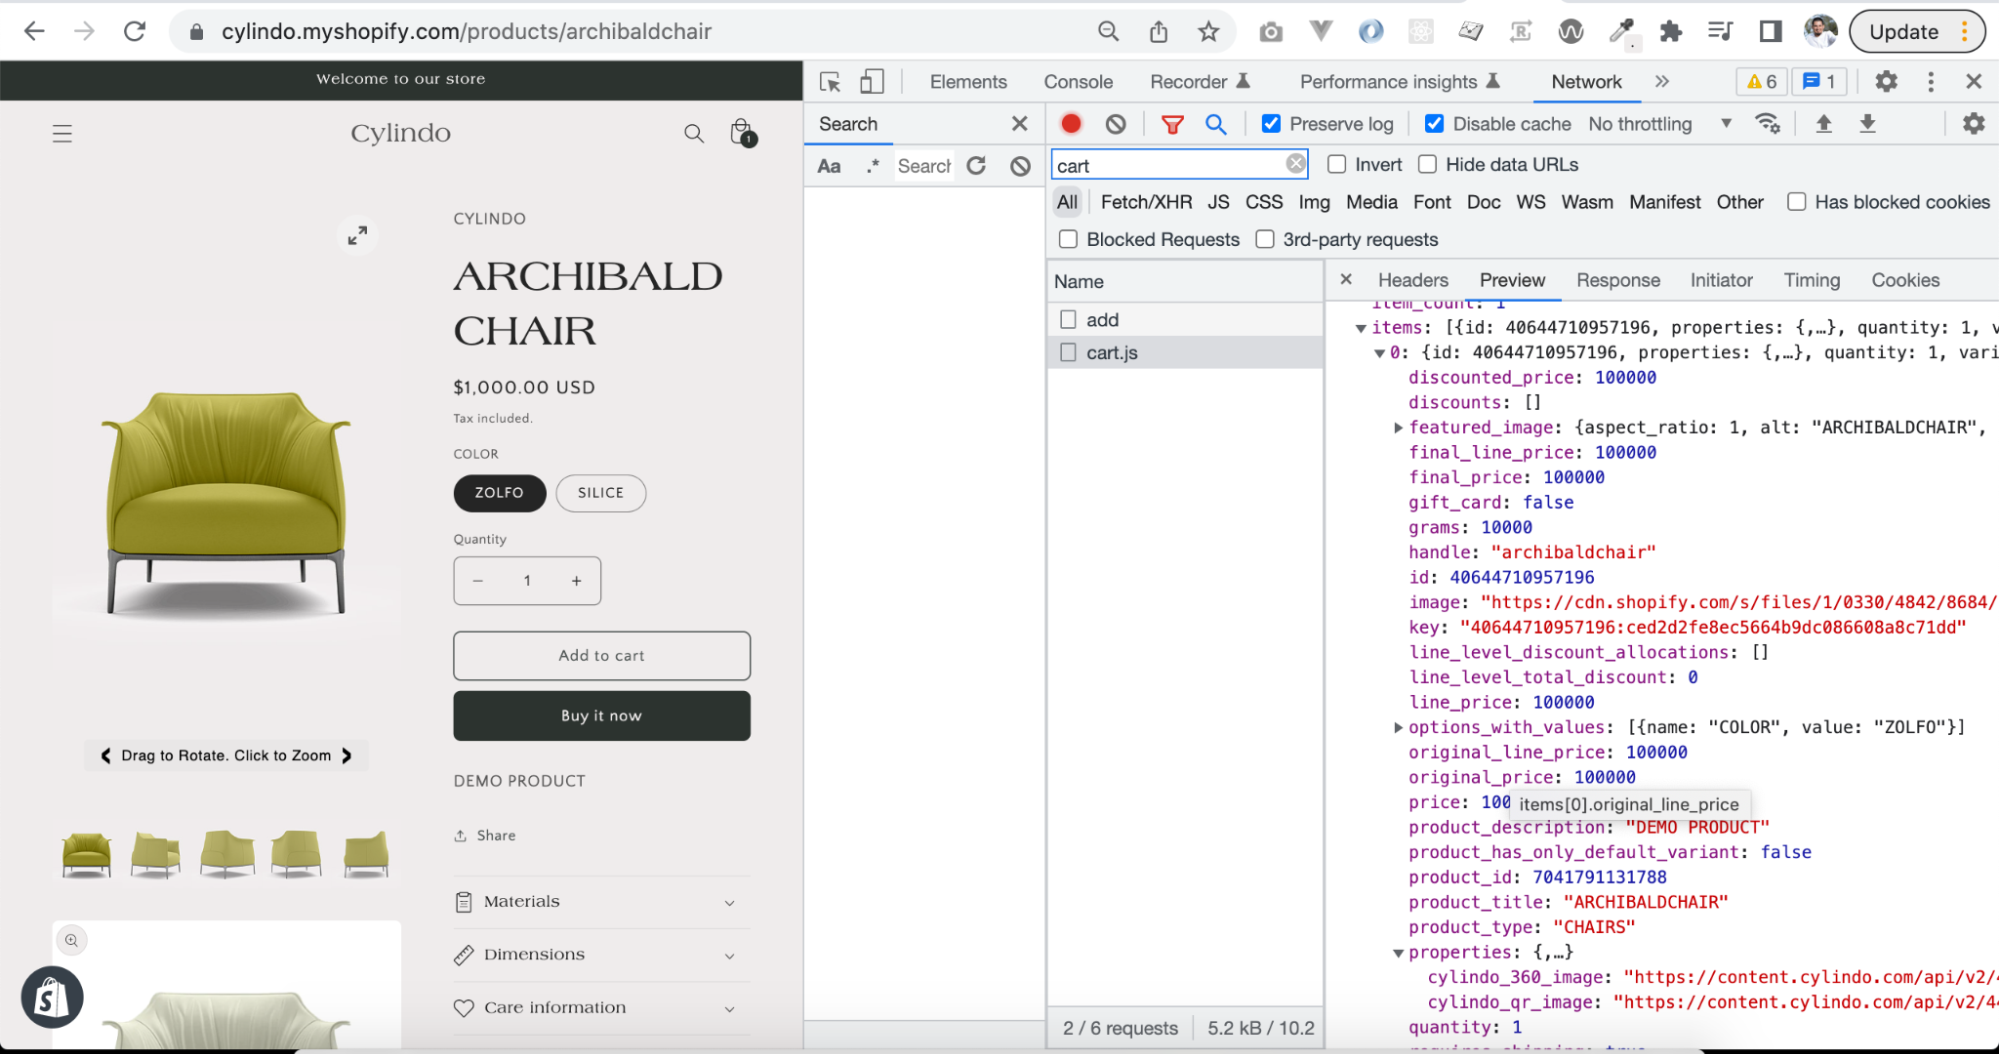Toggle the browser side panel icon
This screenshot has width=1999, height=1055.
point(1770,32)
